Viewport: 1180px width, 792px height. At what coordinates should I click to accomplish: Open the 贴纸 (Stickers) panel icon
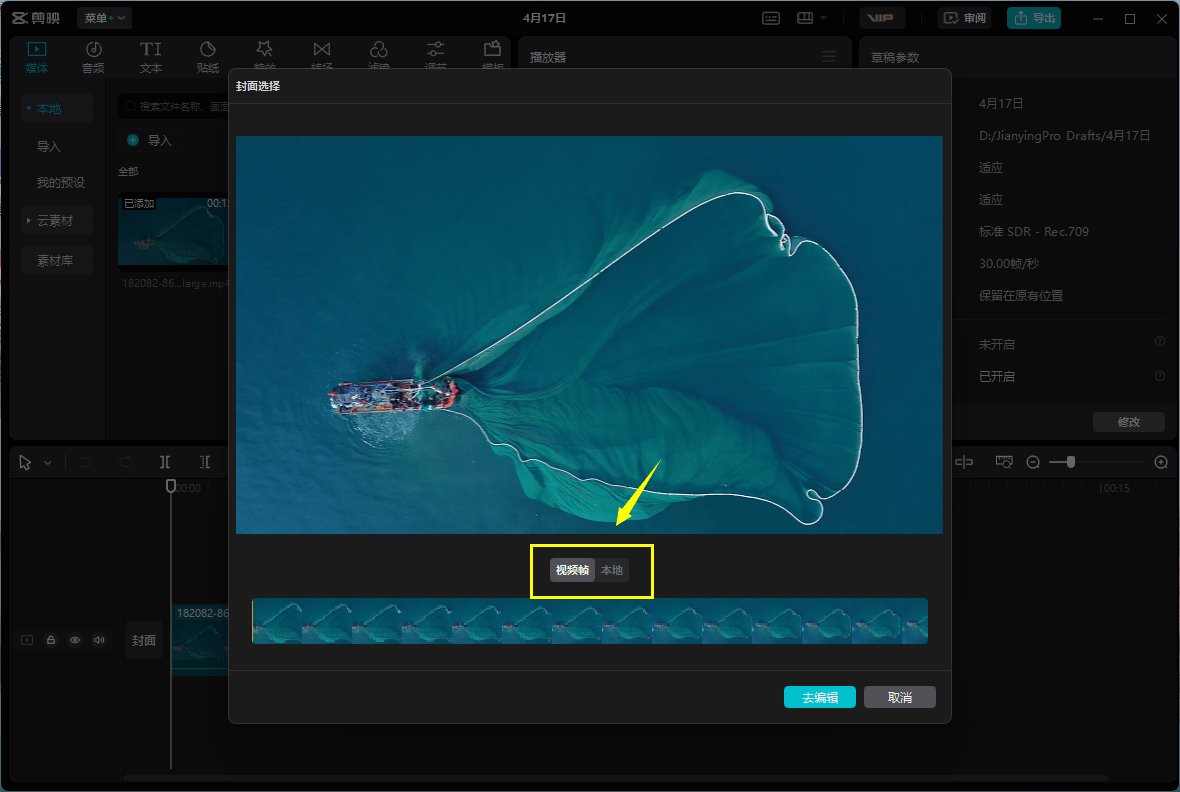point(208,50)
